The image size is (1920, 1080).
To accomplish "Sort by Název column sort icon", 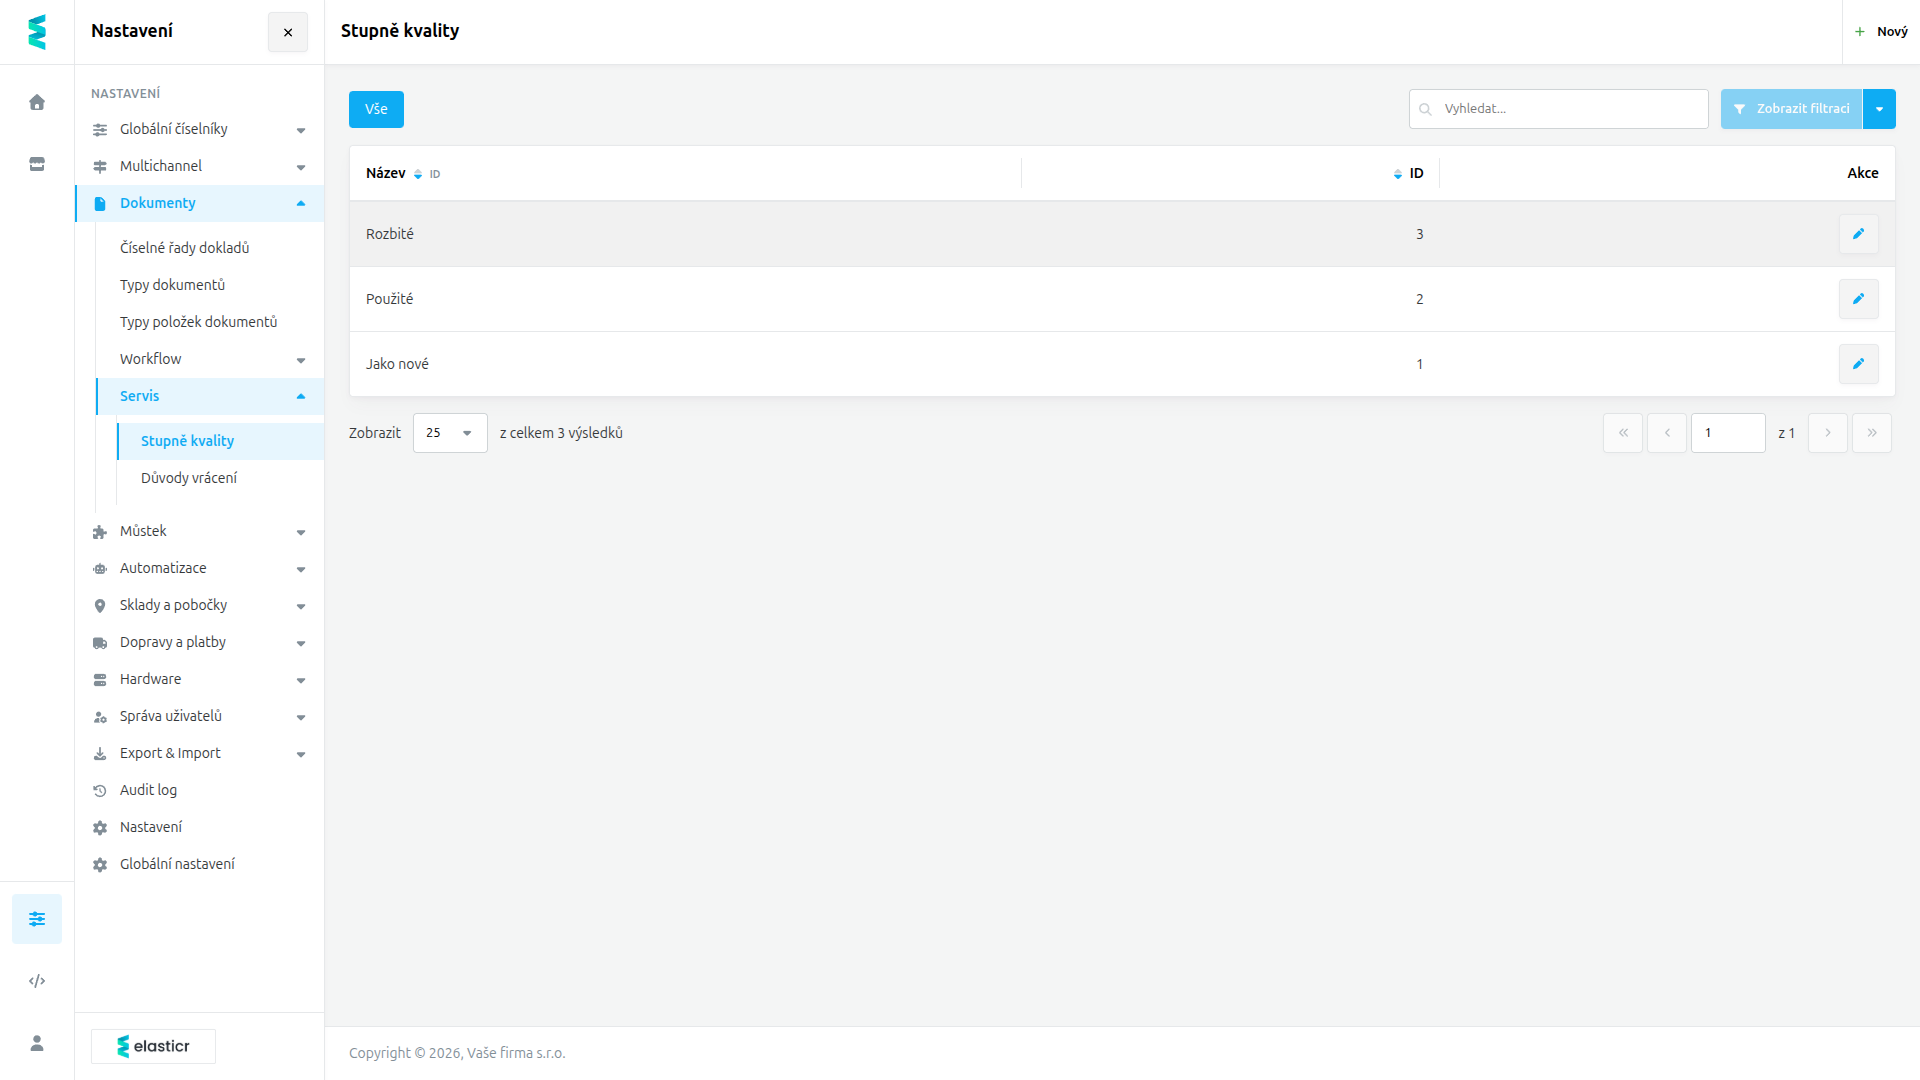I will (418, 174).
